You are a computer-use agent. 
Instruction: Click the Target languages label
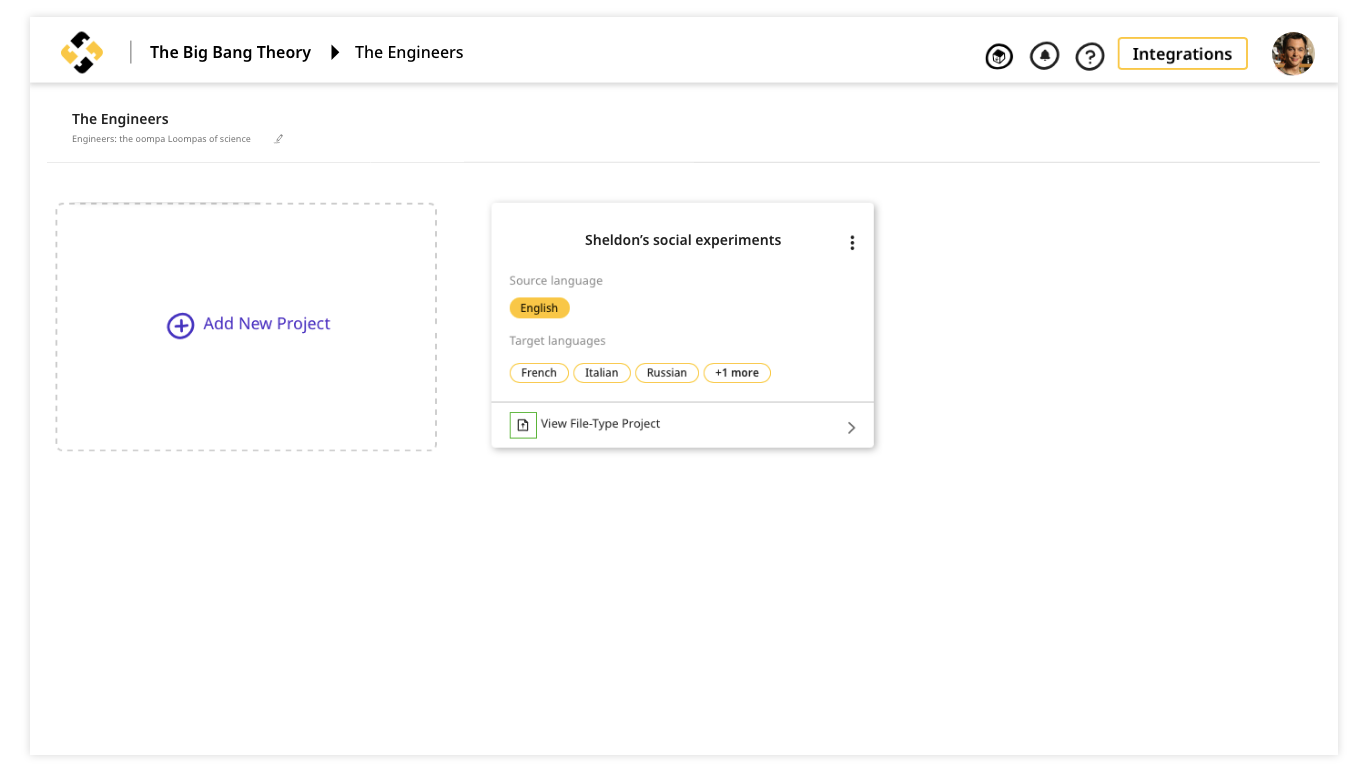(557, 341)
